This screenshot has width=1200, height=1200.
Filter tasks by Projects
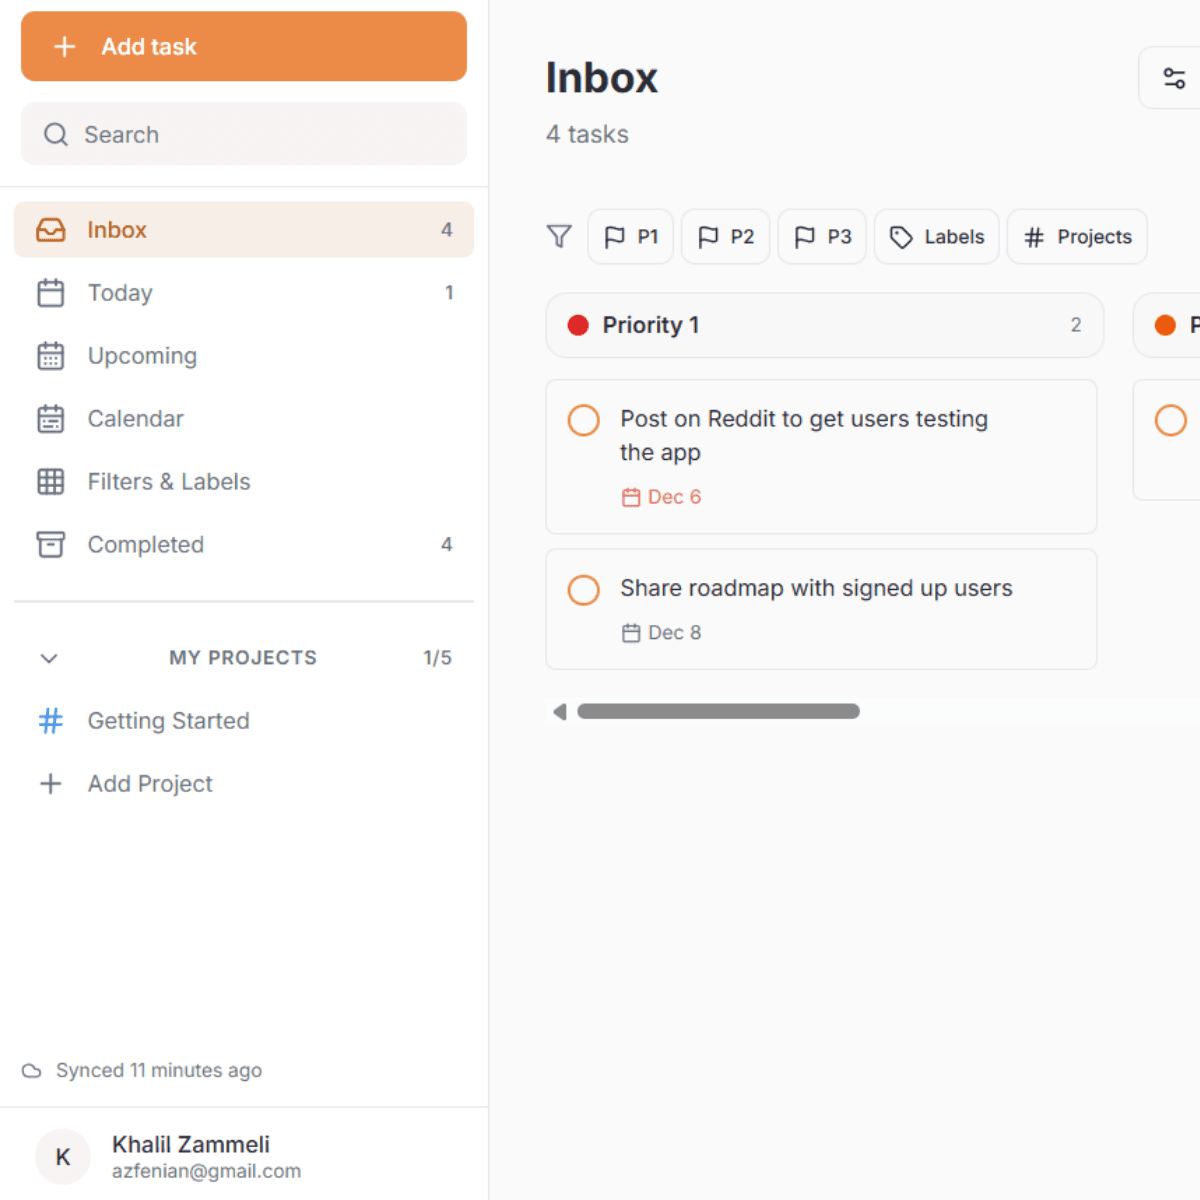coord(1077,236)
